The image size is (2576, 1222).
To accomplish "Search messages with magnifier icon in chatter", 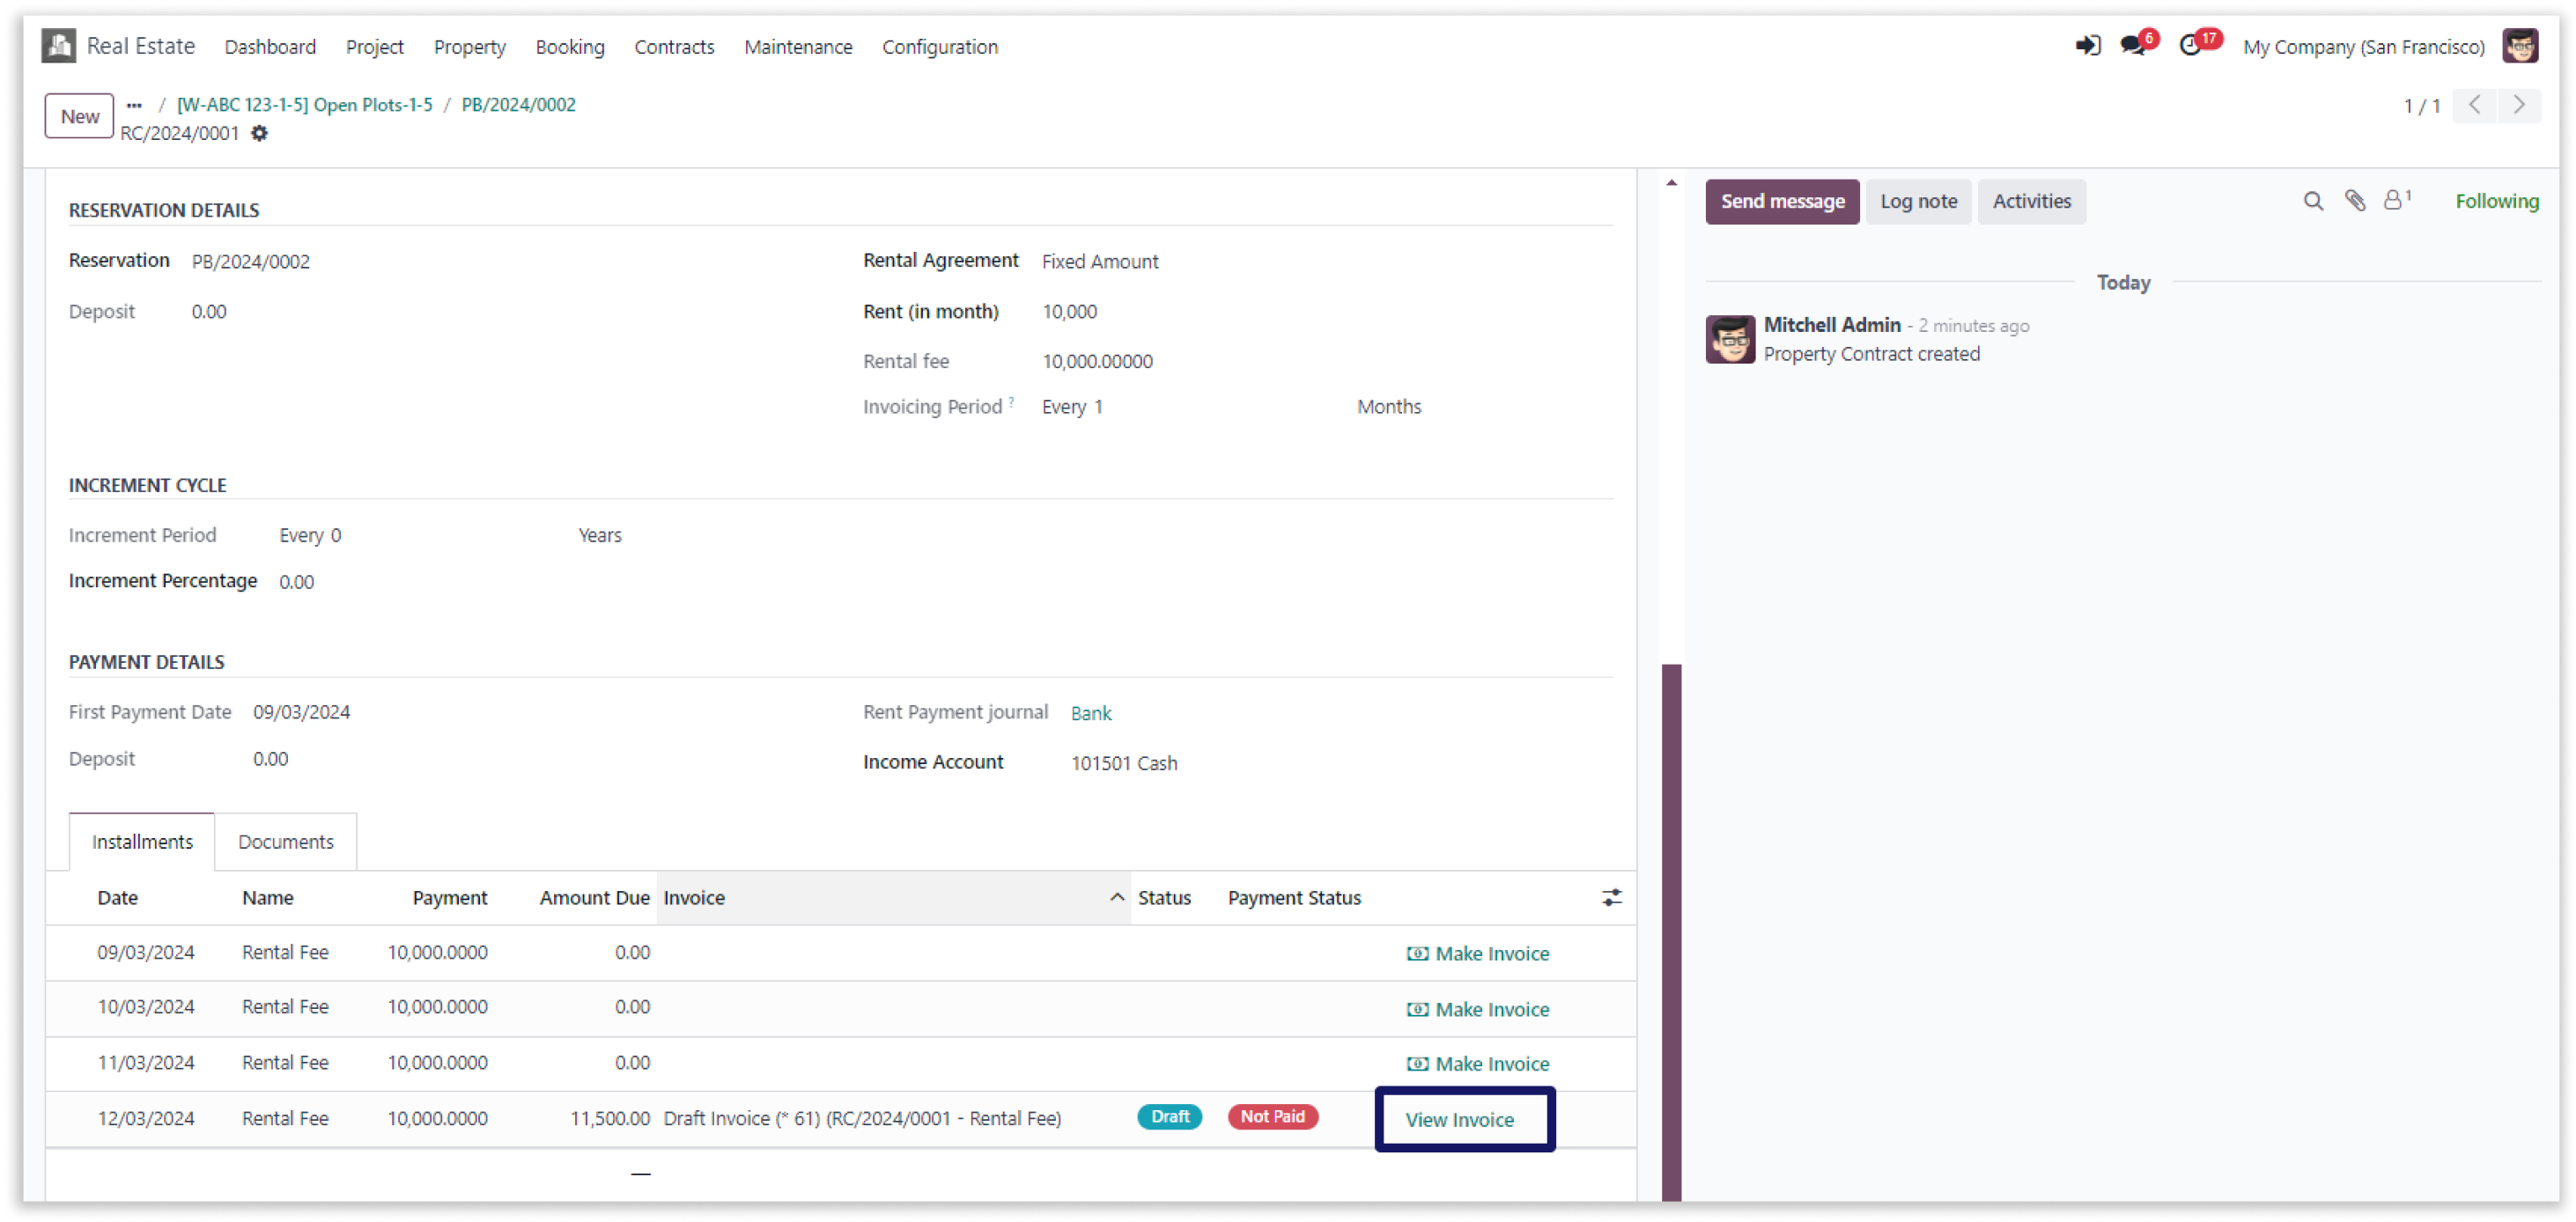I will click(x=2313, y=201).
